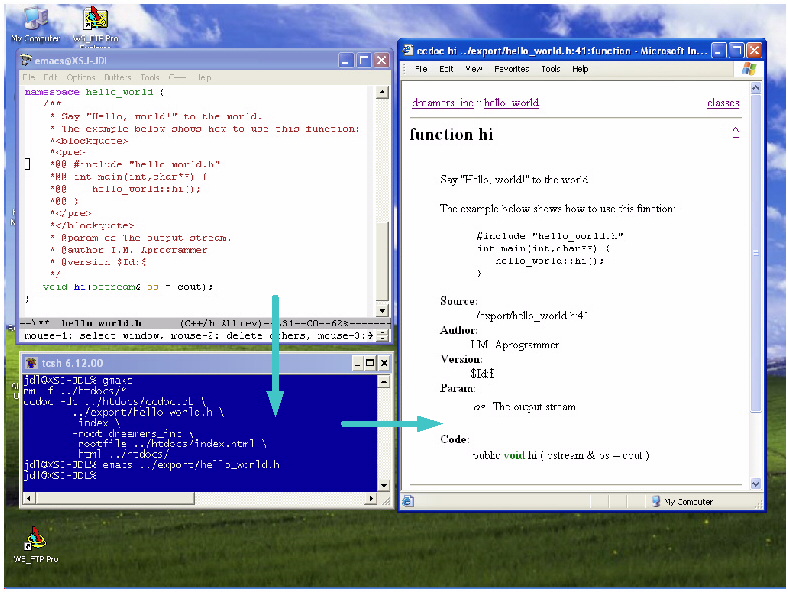Open File menu in Internet Explorer

point(421,69)
